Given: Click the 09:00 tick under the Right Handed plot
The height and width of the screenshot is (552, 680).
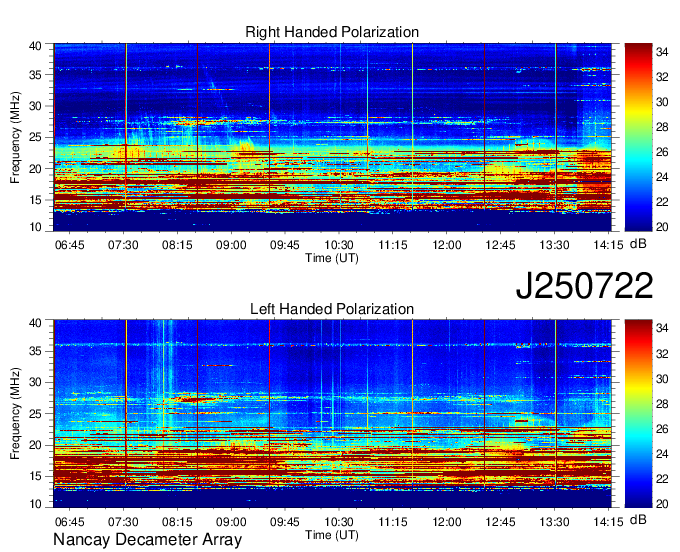Looking at the screenshot, I should [231, 245].
